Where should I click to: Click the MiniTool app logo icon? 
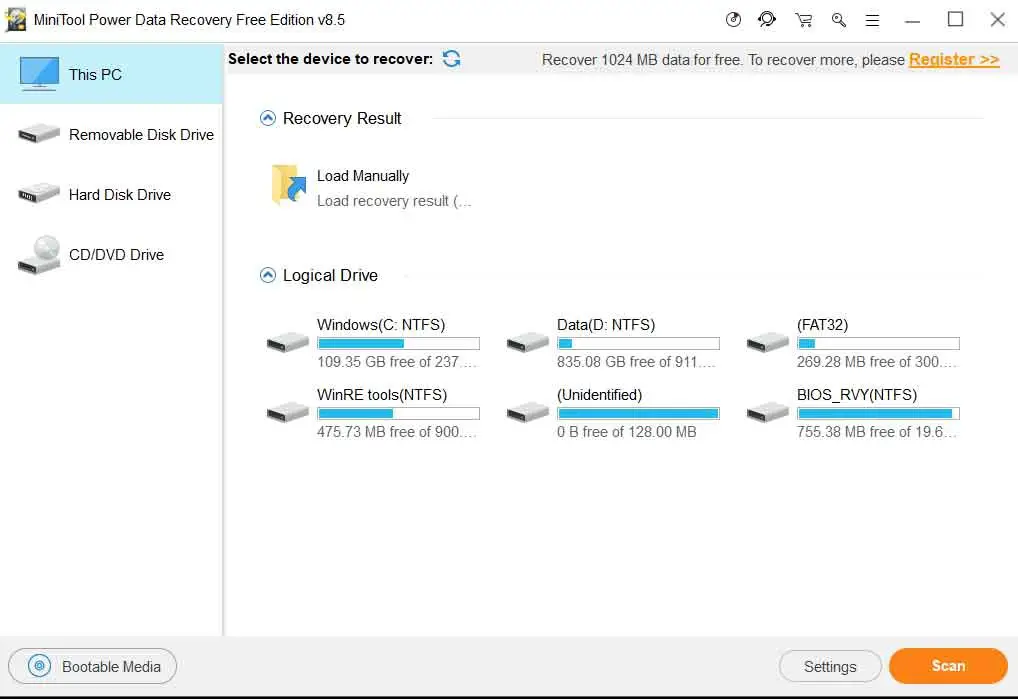pos(16,19)
